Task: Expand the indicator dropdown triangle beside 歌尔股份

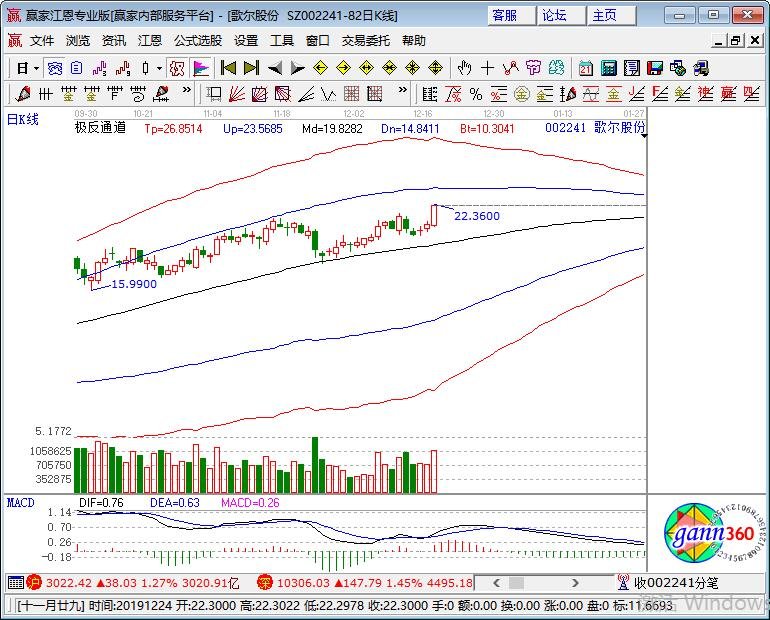Action: [644, 135]
